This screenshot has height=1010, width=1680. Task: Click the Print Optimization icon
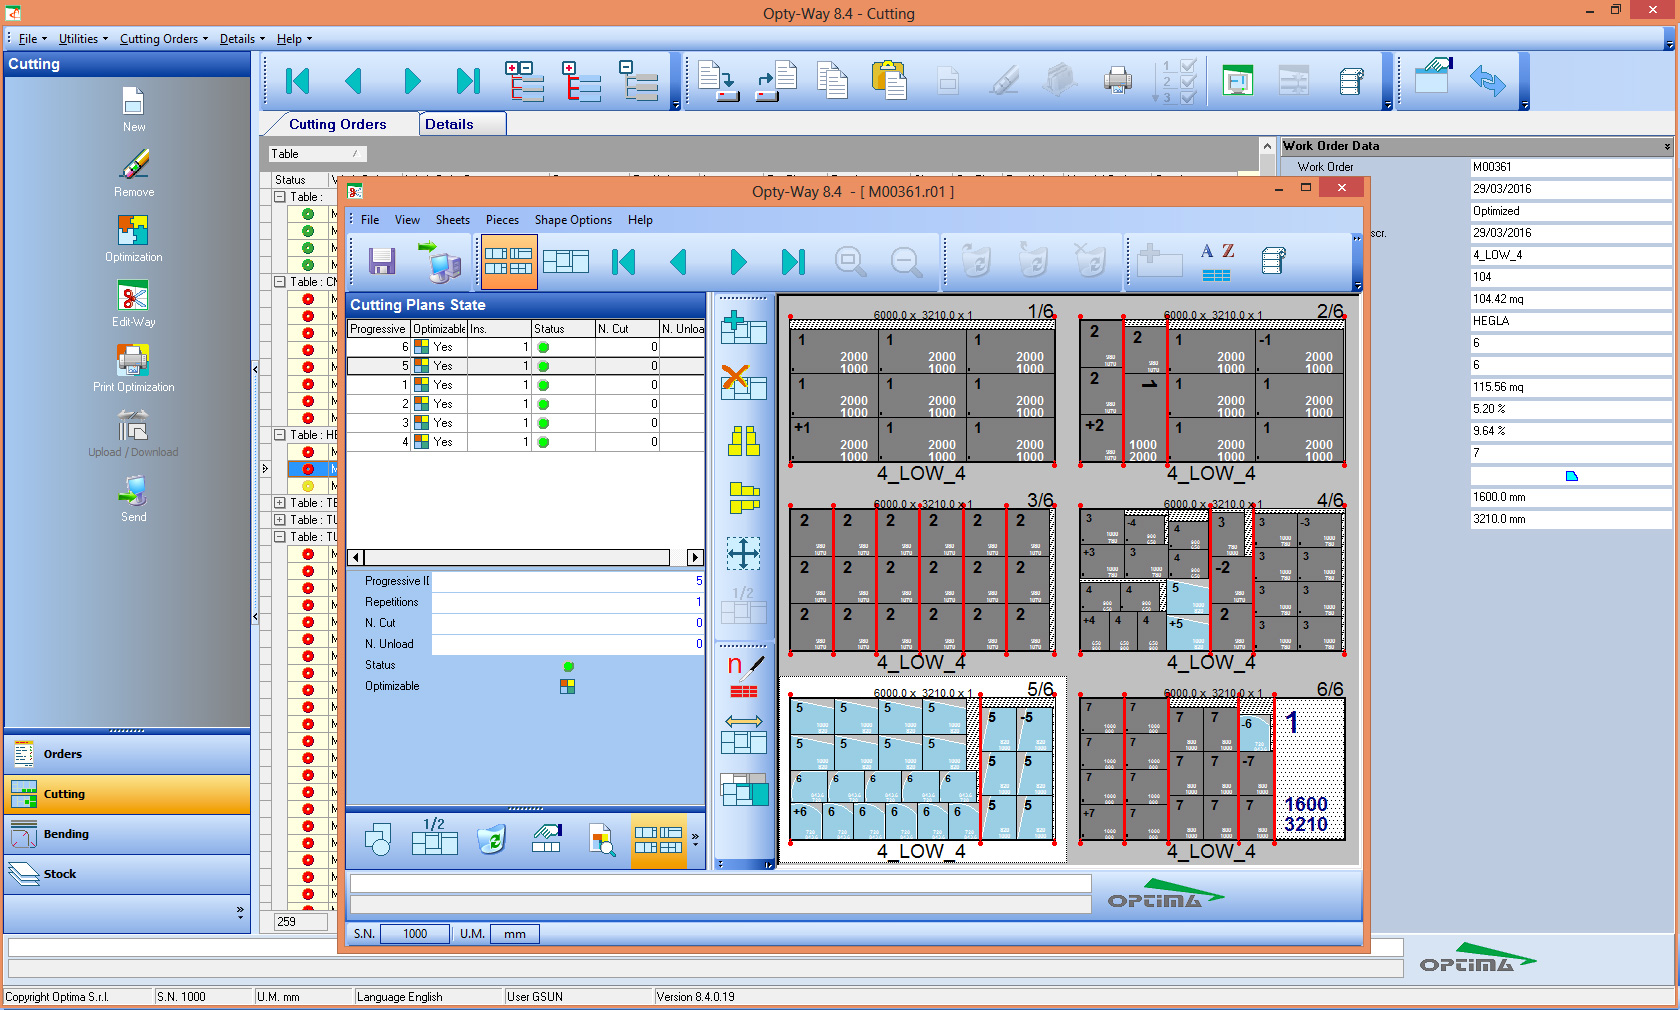point(133,361)
